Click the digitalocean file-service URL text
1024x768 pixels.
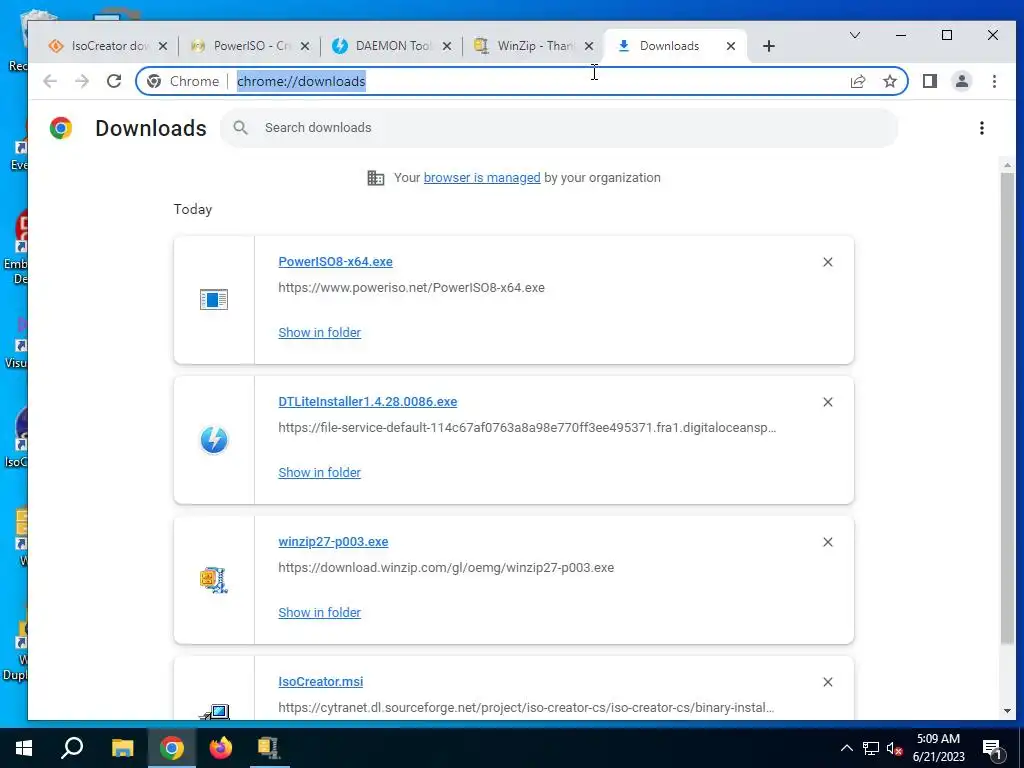(527, 428)
